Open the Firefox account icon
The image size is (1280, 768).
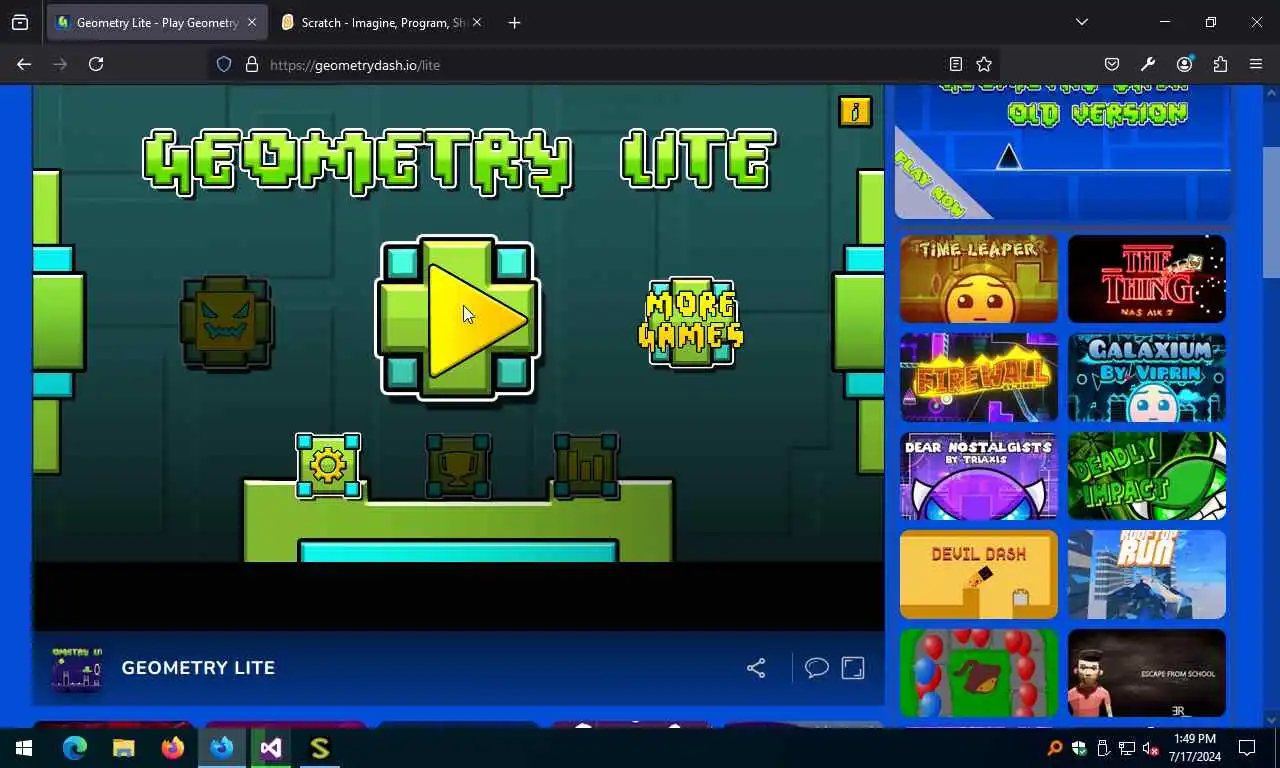click(1184, 64)
